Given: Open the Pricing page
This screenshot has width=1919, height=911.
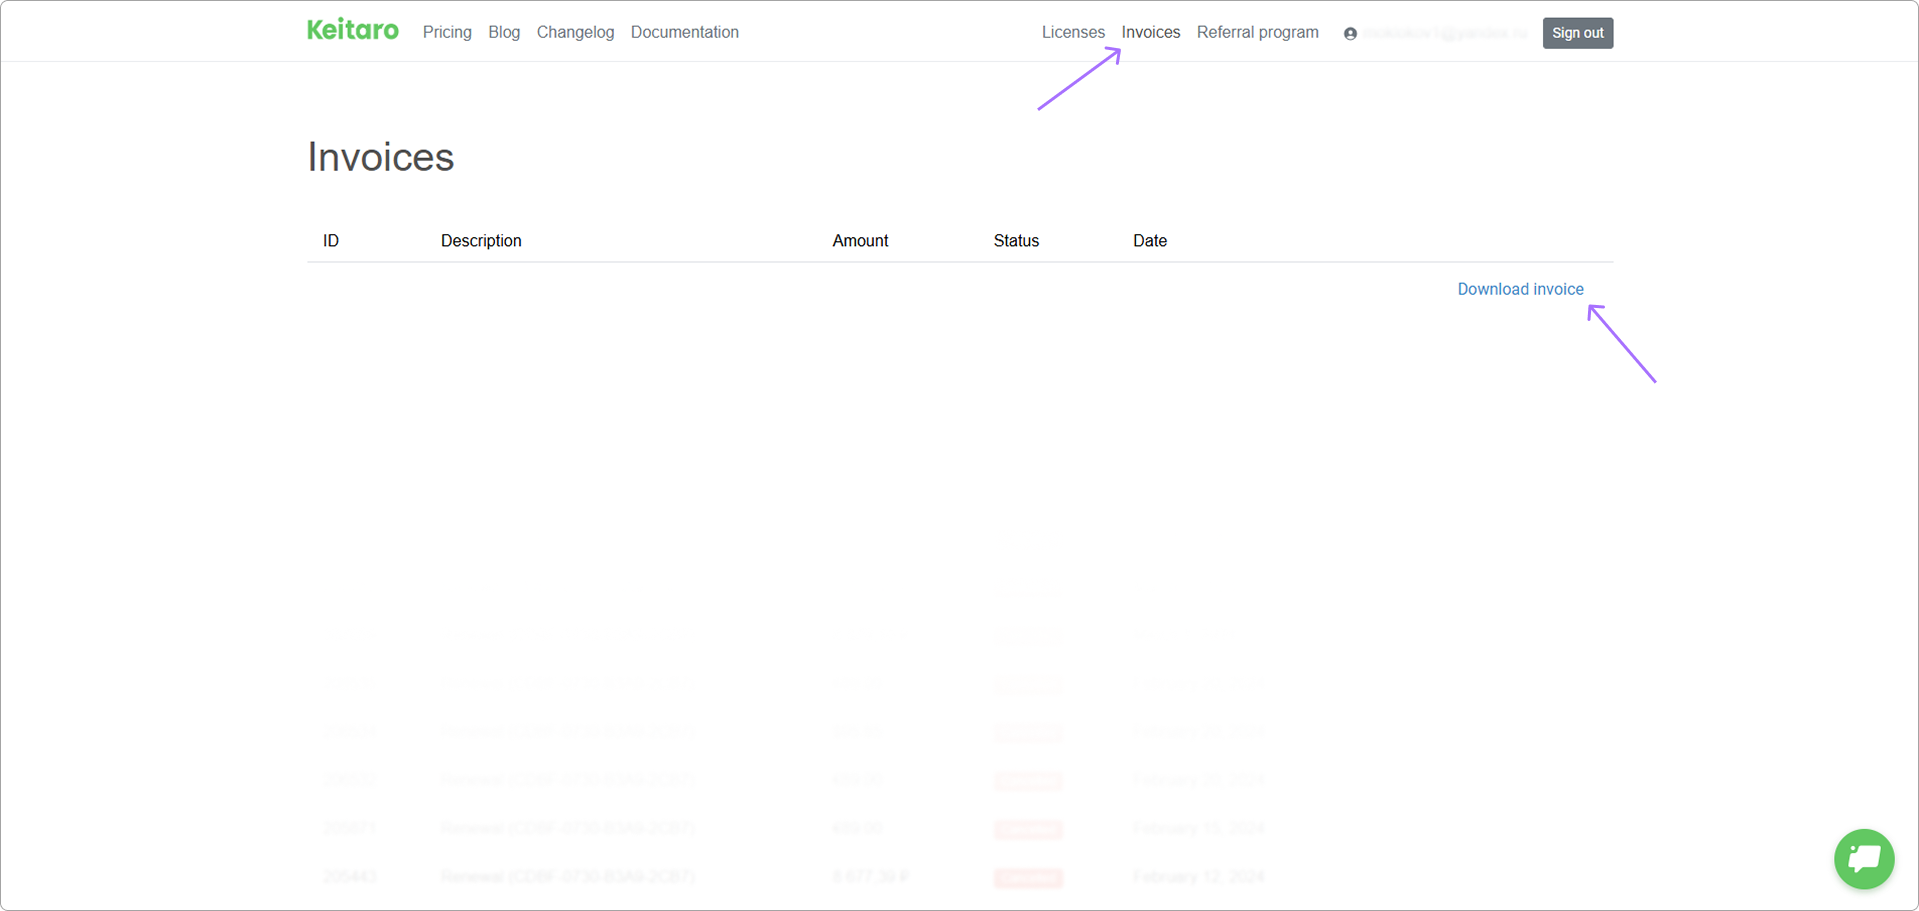Looking at the screenshot, I should click(x=447, y=32).
